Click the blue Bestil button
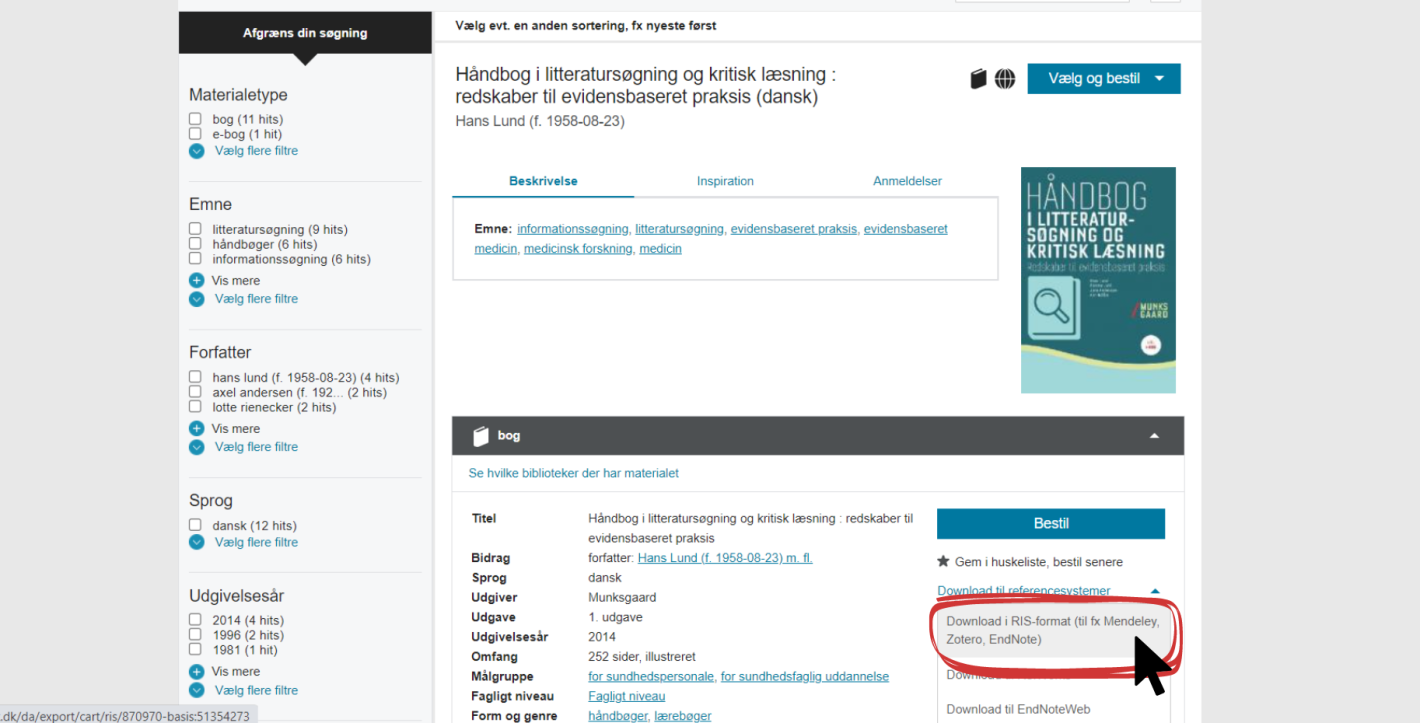 [1051, 524]
